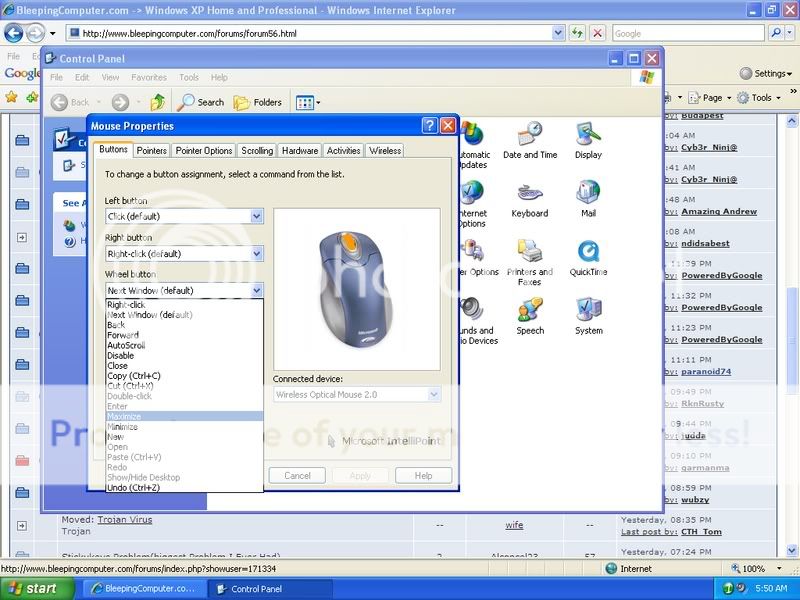Click the Favorites star icon in Internet Explorer
Viewport: 800px width, 600px height.
point(11,96)
